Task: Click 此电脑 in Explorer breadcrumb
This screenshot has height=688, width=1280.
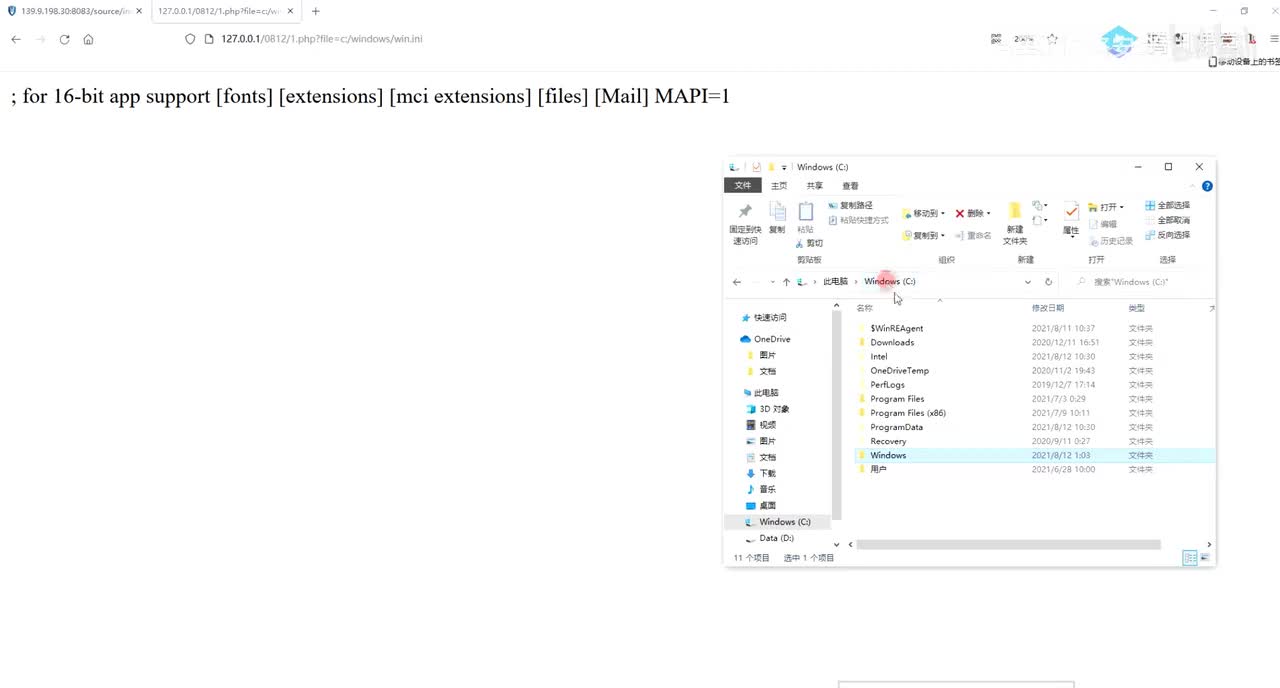Action: tap(835, 282)
